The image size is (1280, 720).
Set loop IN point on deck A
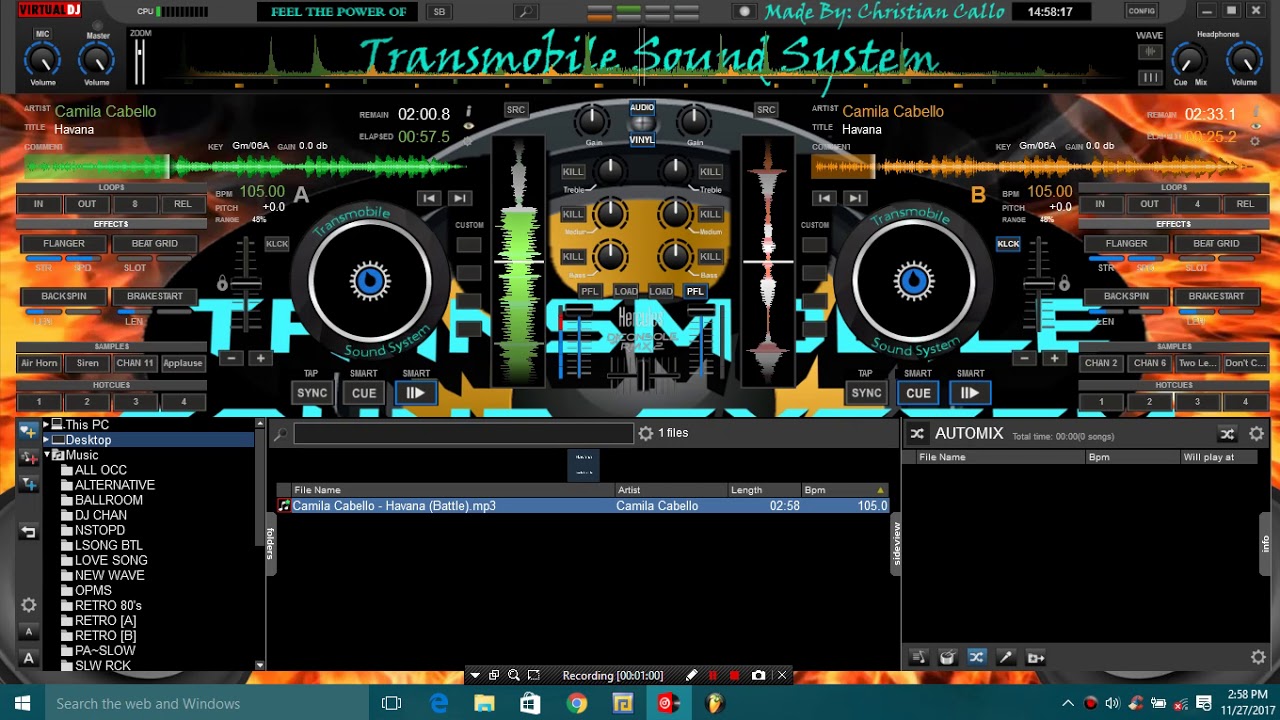tap(39, 204)
